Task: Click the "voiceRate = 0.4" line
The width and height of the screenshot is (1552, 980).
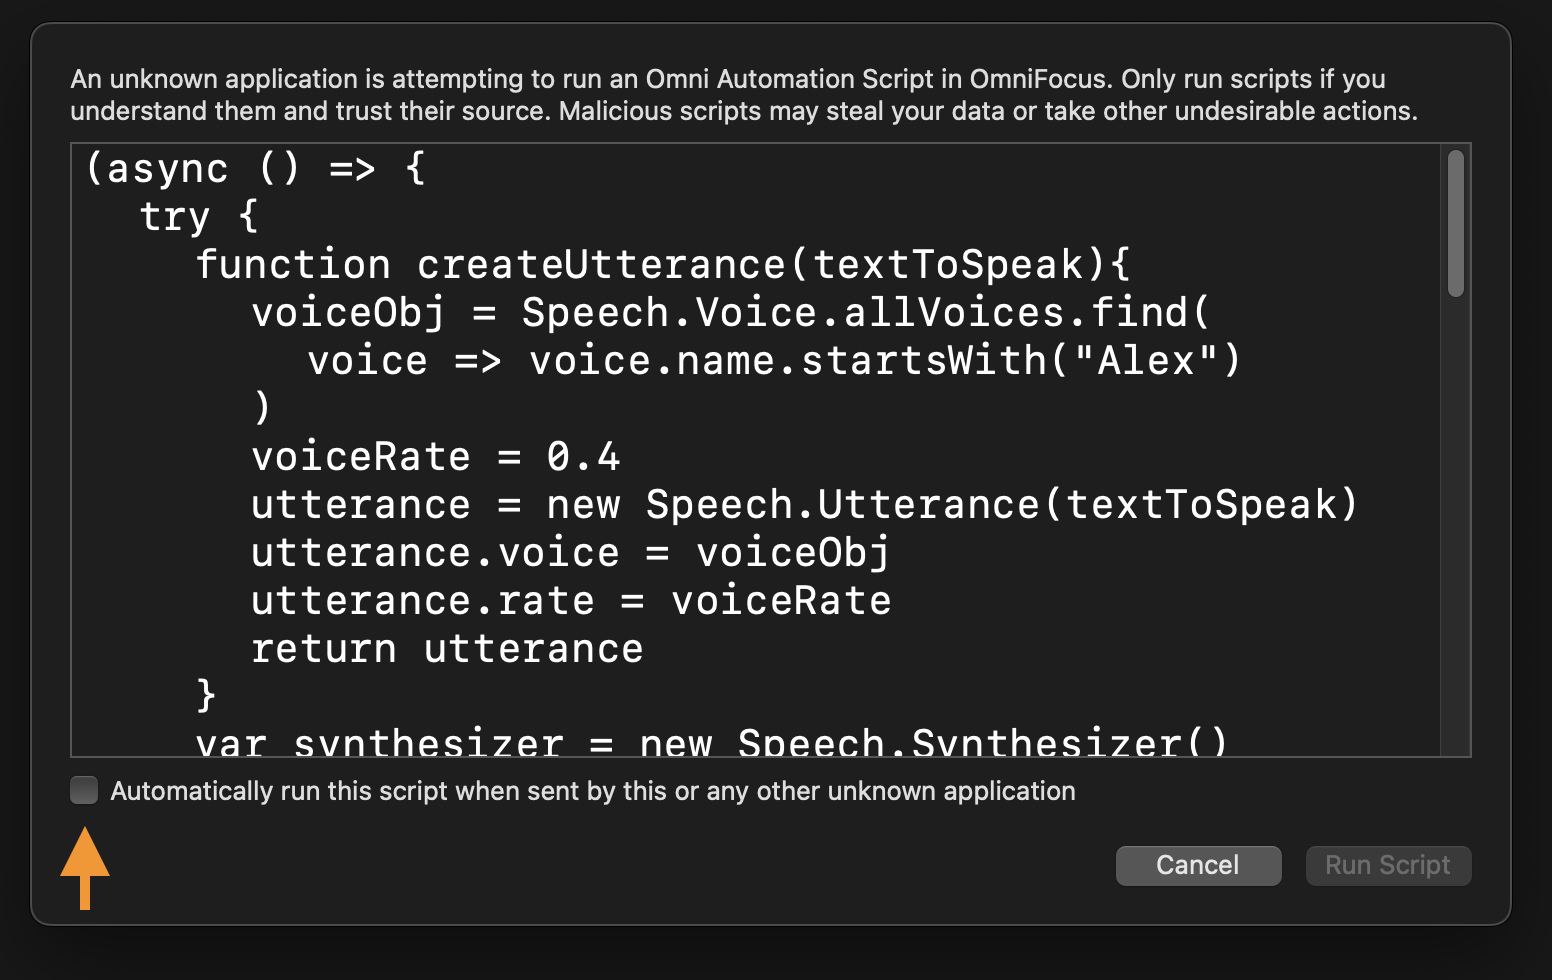Action: pyautogui.click(x=435, y=456)
